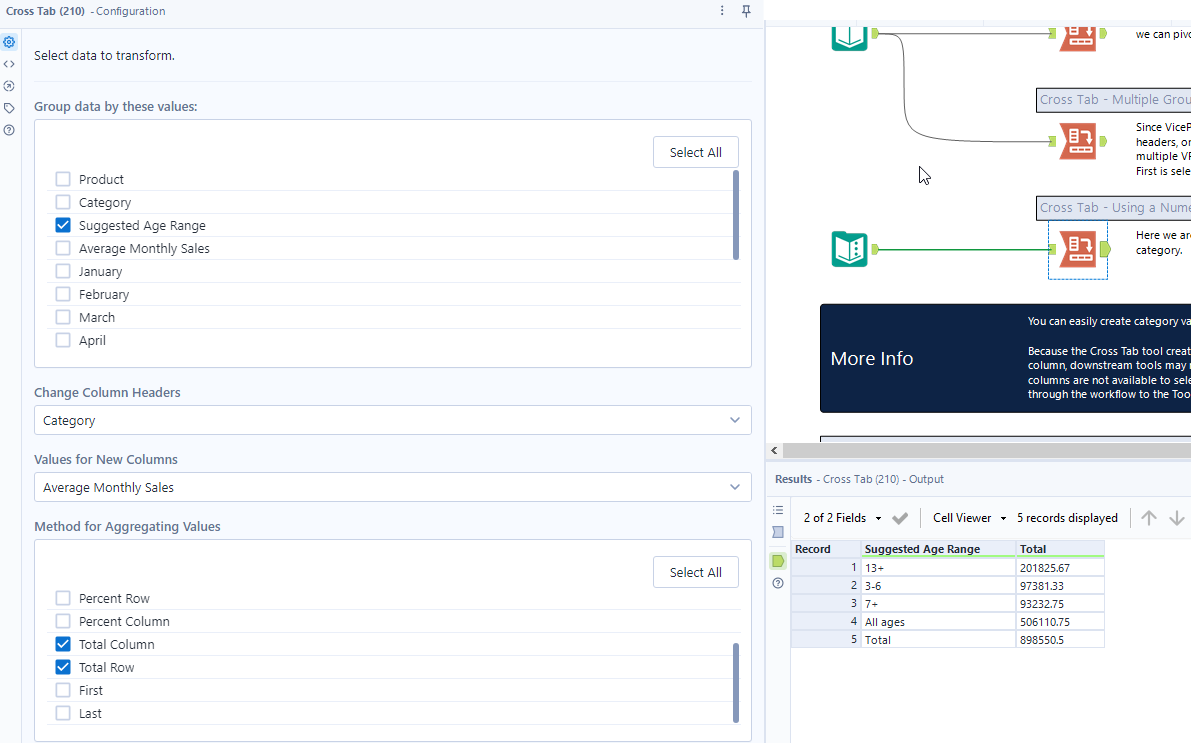View XML with the code icon in sidebar

[x=9, y=64]
